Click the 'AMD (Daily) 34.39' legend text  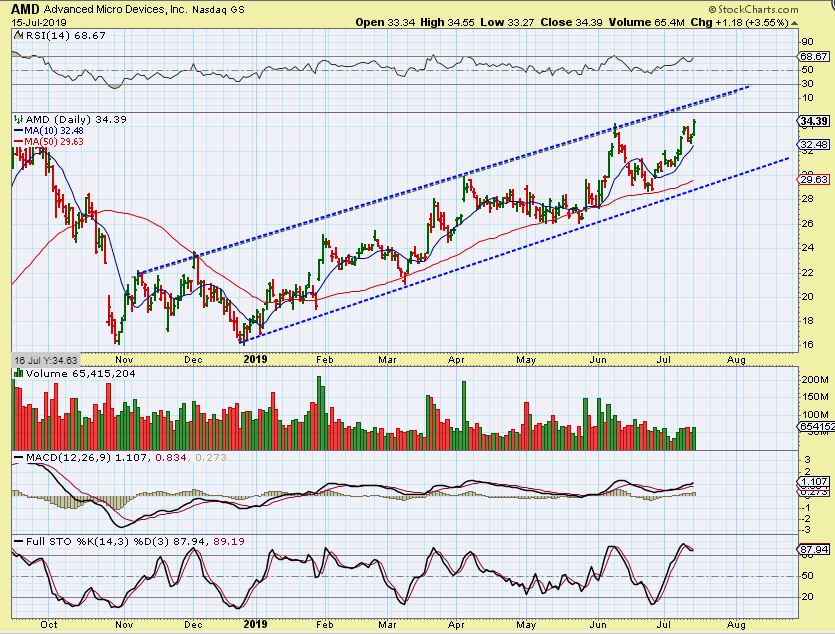(76, 120)
